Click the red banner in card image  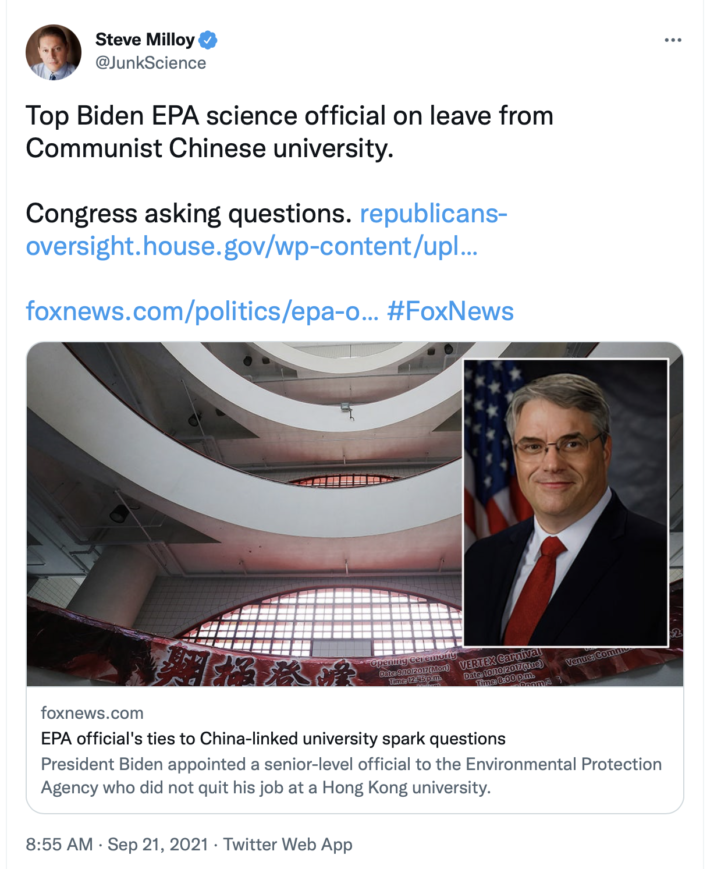point(355,660)
